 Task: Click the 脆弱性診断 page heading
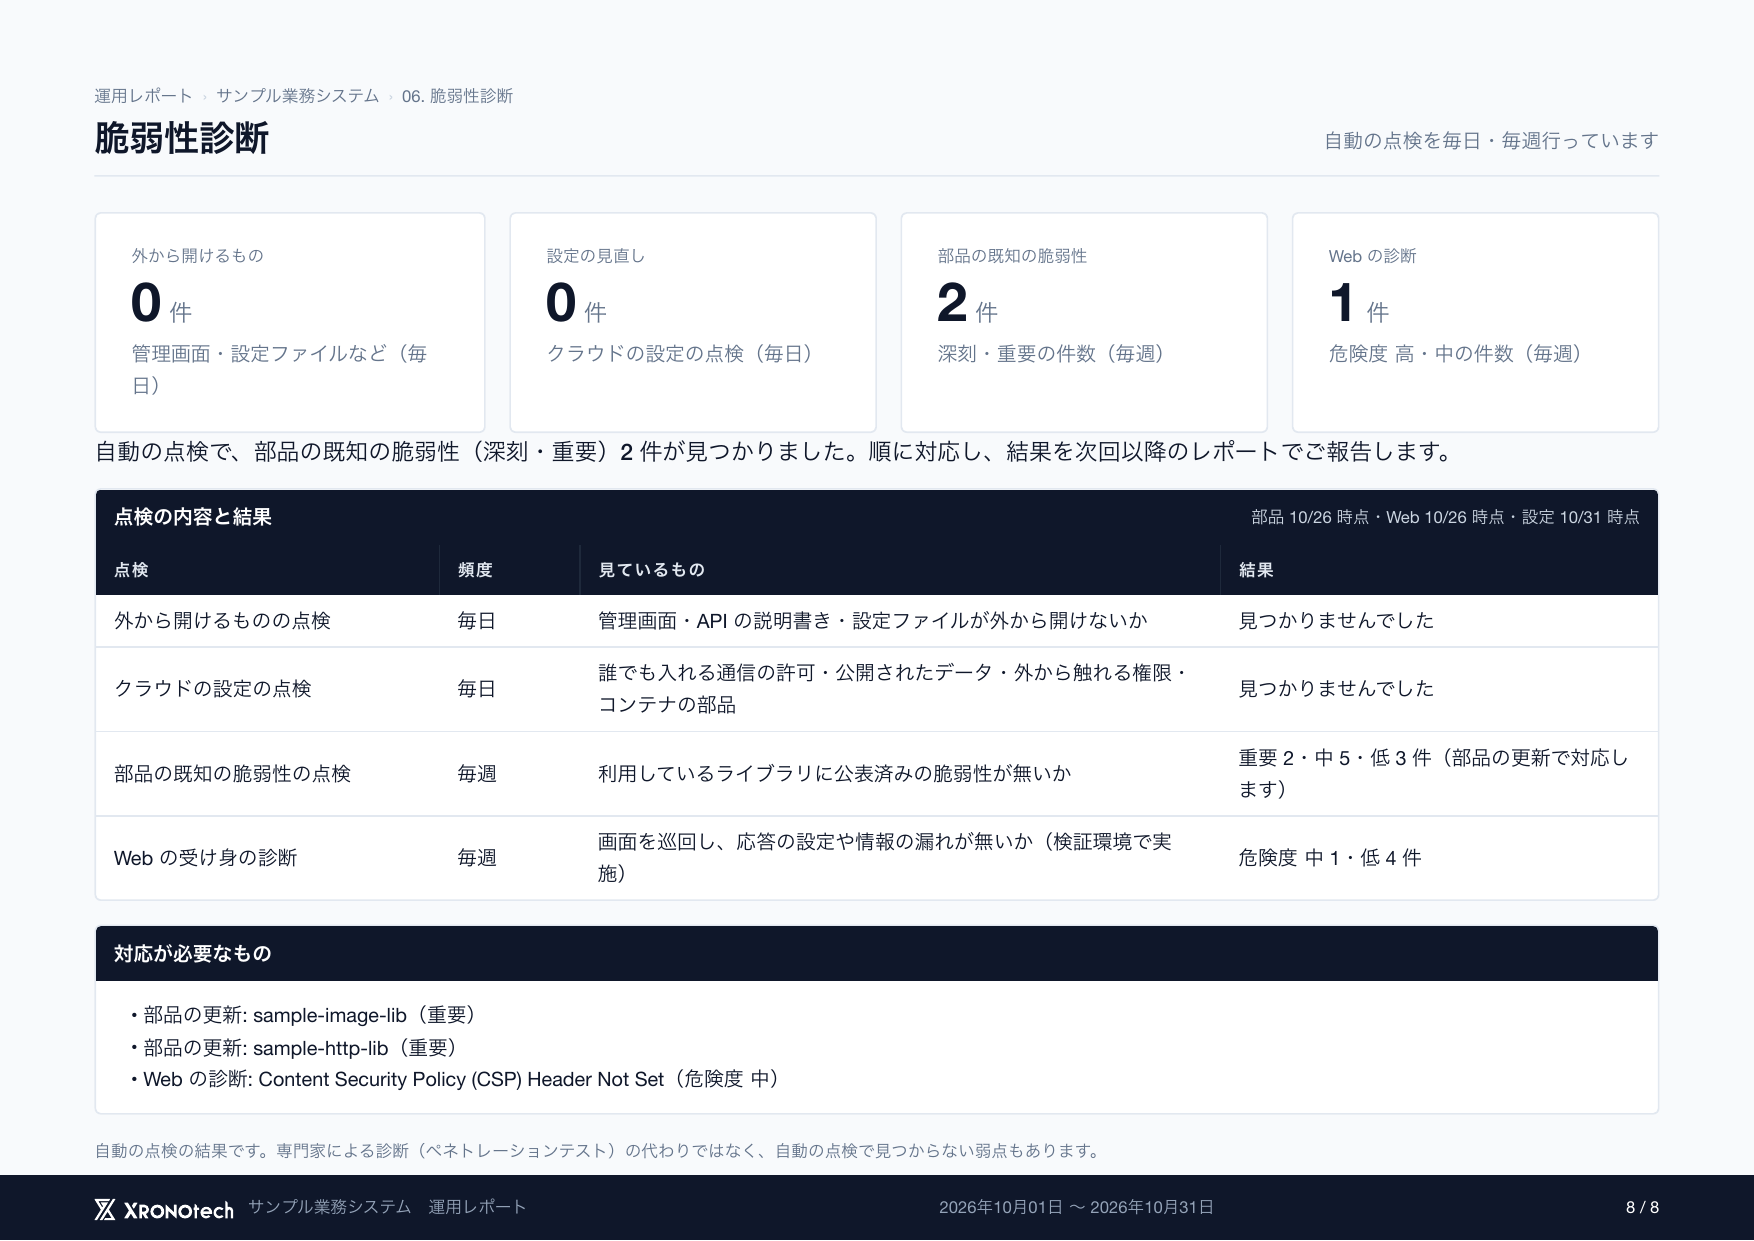pos(181,138)
